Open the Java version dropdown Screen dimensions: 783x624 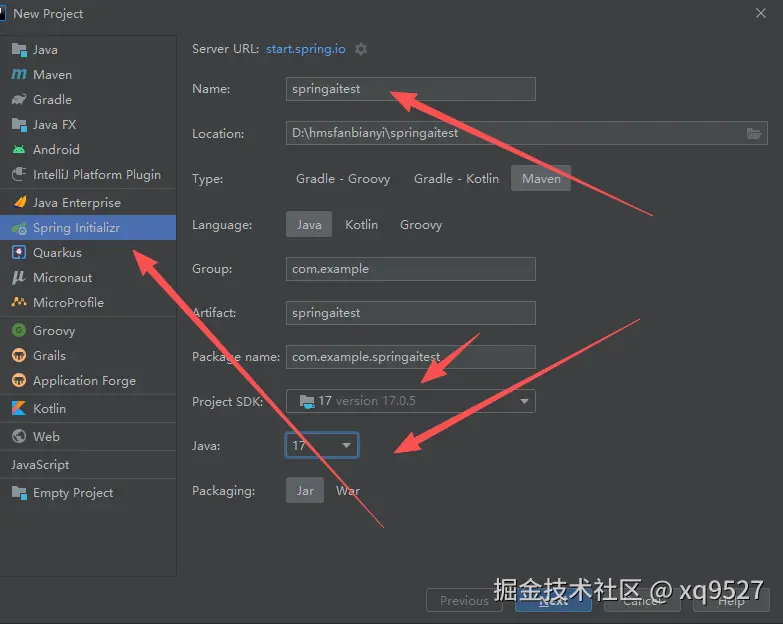(322, 445)
